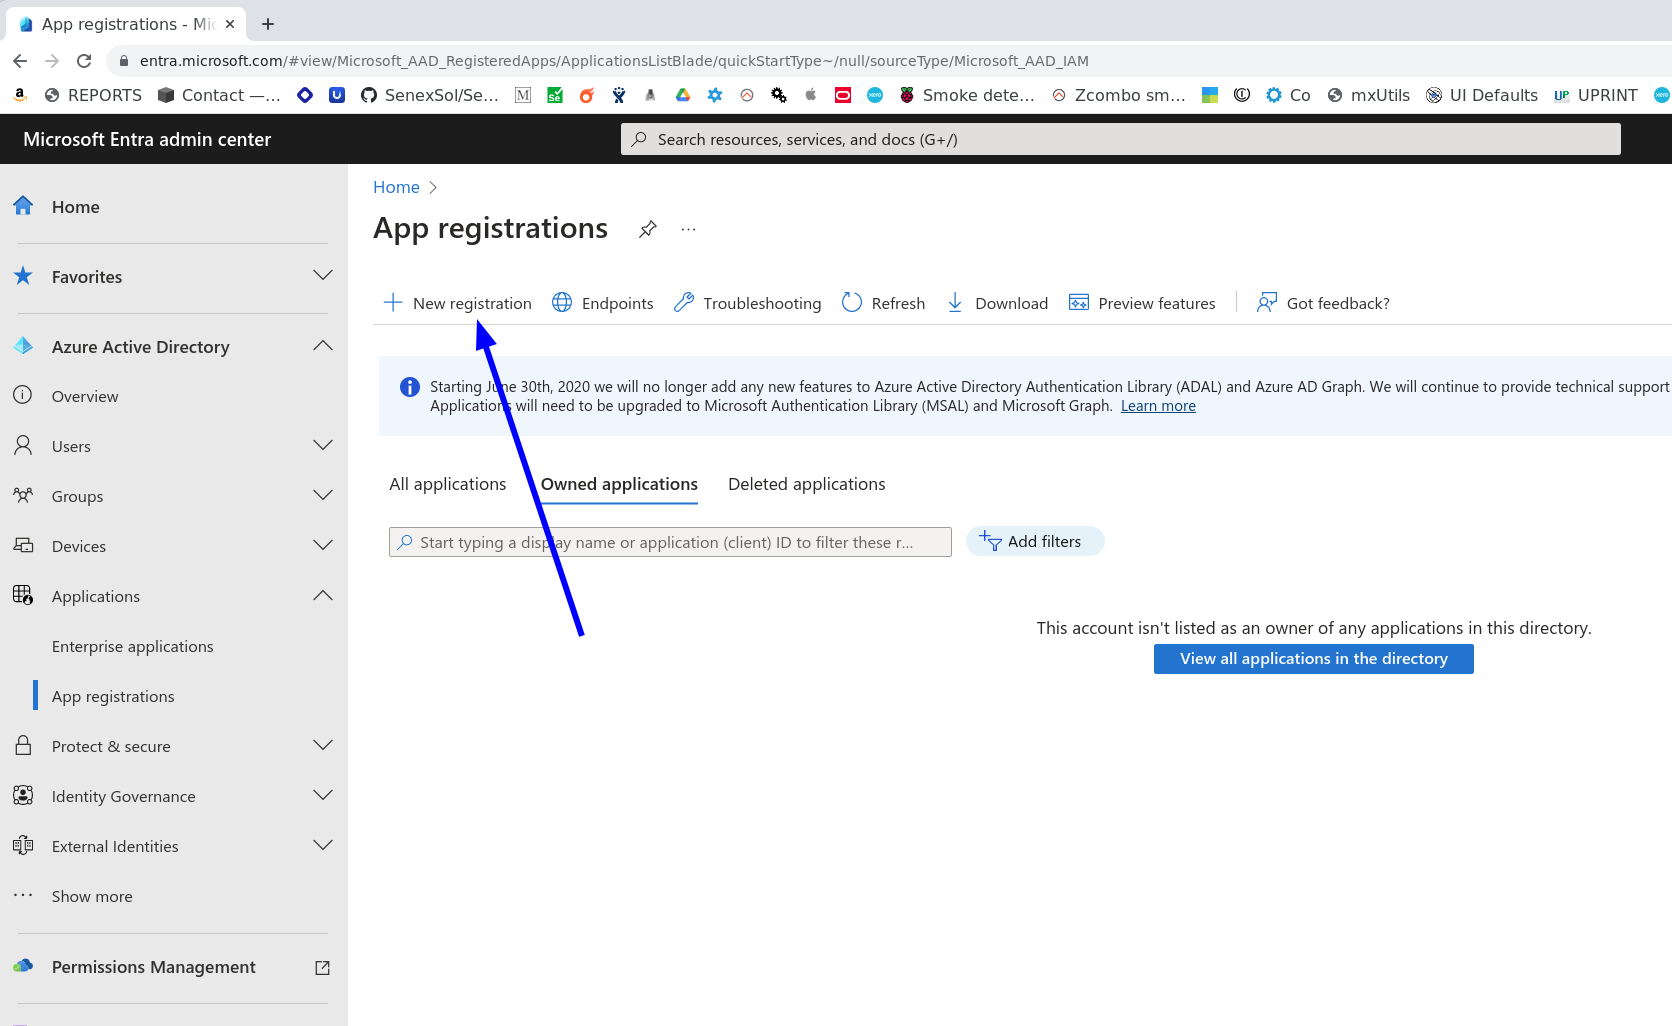This screenshot has height=1026, width=1672.
Task: Pin the App registrations page
Action: pos(648,229)
